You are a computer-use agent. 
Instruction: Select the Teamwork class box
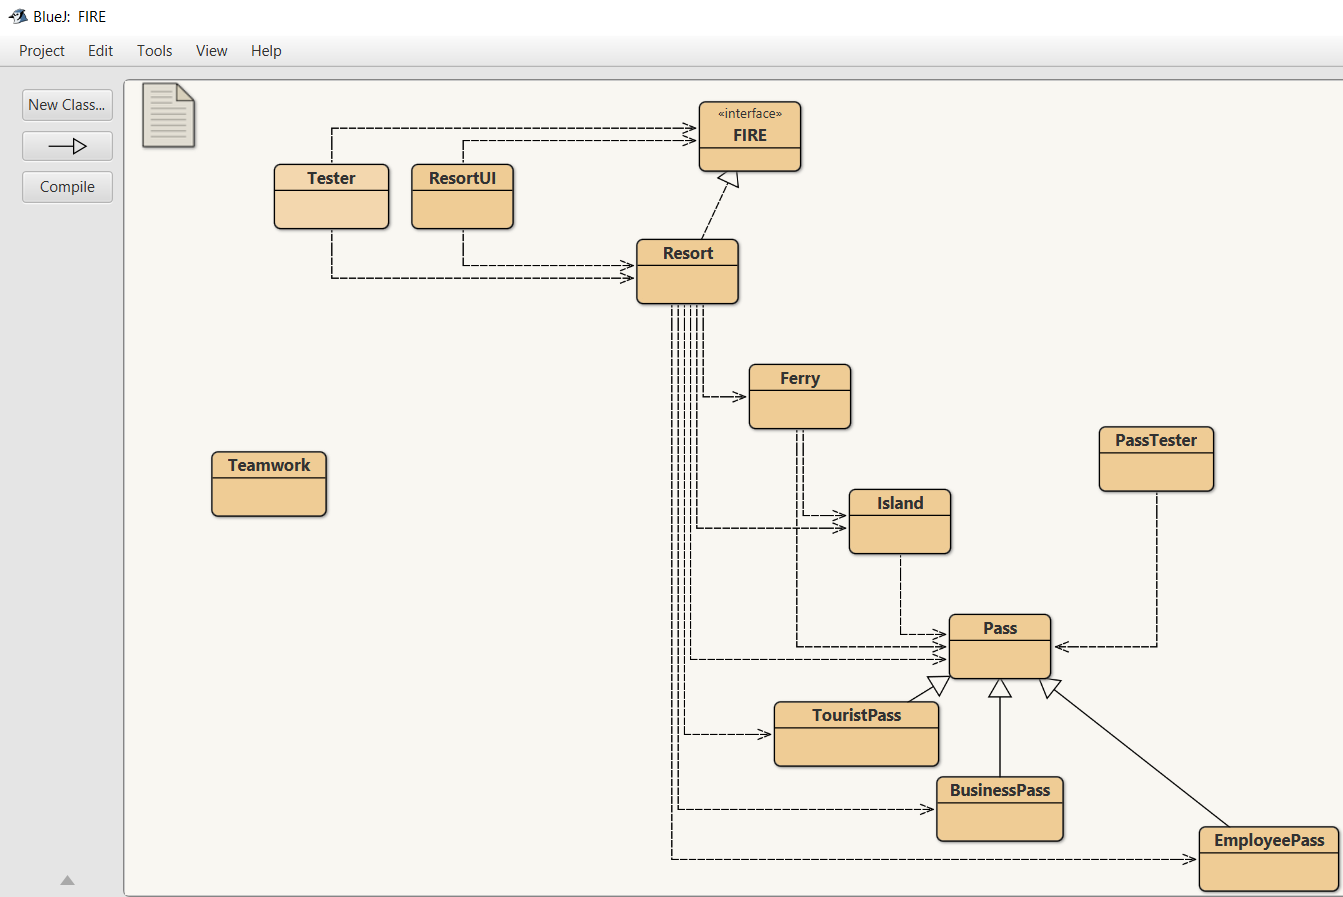(269, 484)
